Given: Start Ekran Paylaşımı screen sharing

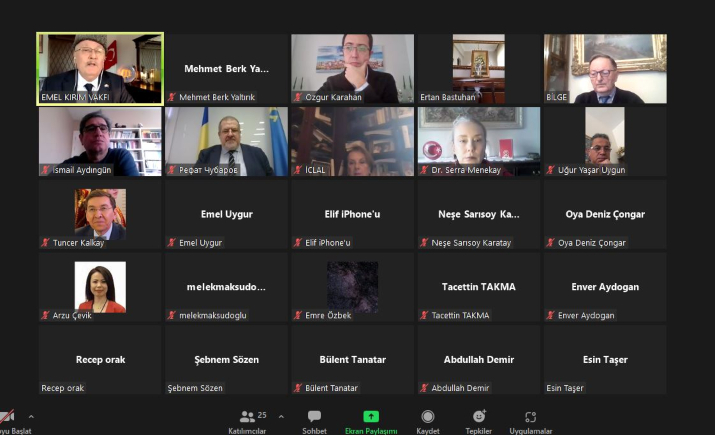Looking at the screenshot, I should pyautogui.click(x=371, y=420).
